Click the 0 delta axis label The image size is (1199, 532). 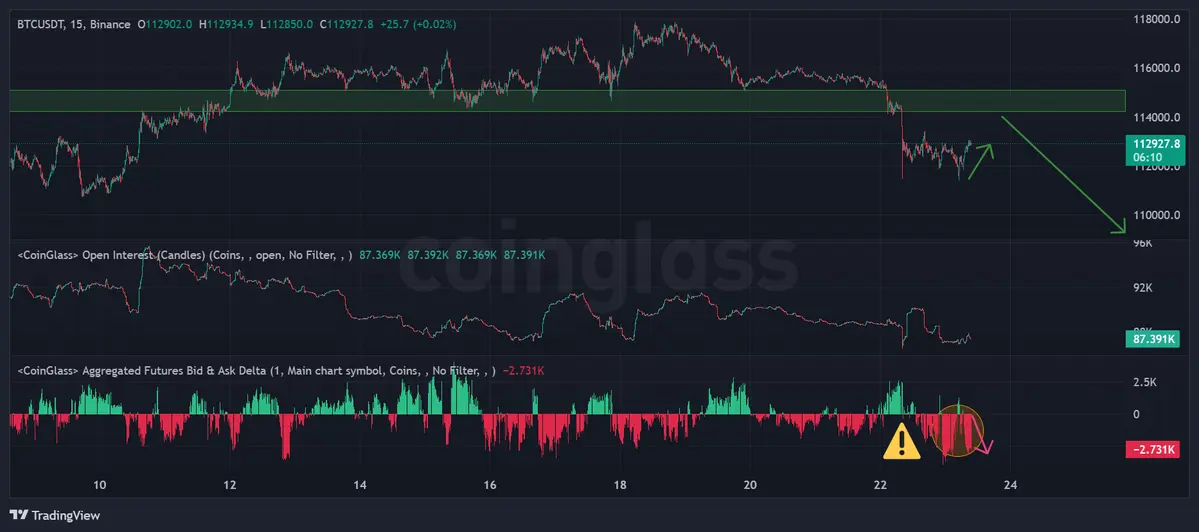[1136, 414]
